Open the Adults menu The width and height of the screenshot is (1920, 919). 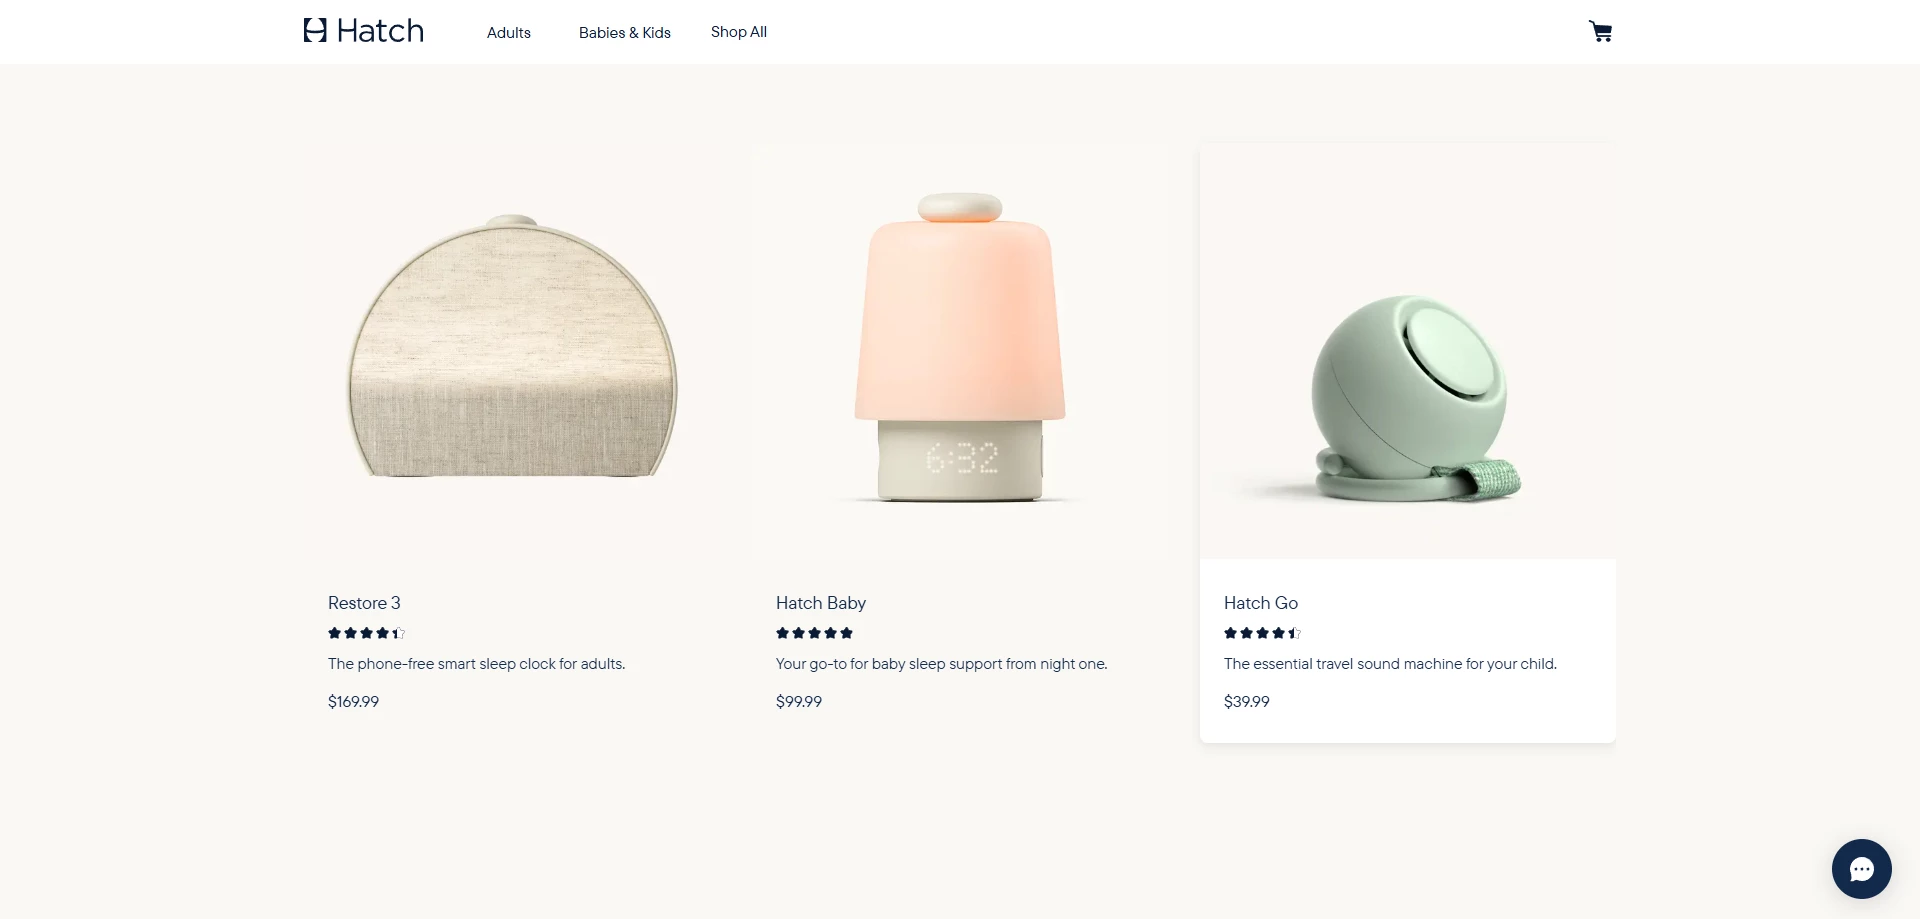(x=509, y=33)
